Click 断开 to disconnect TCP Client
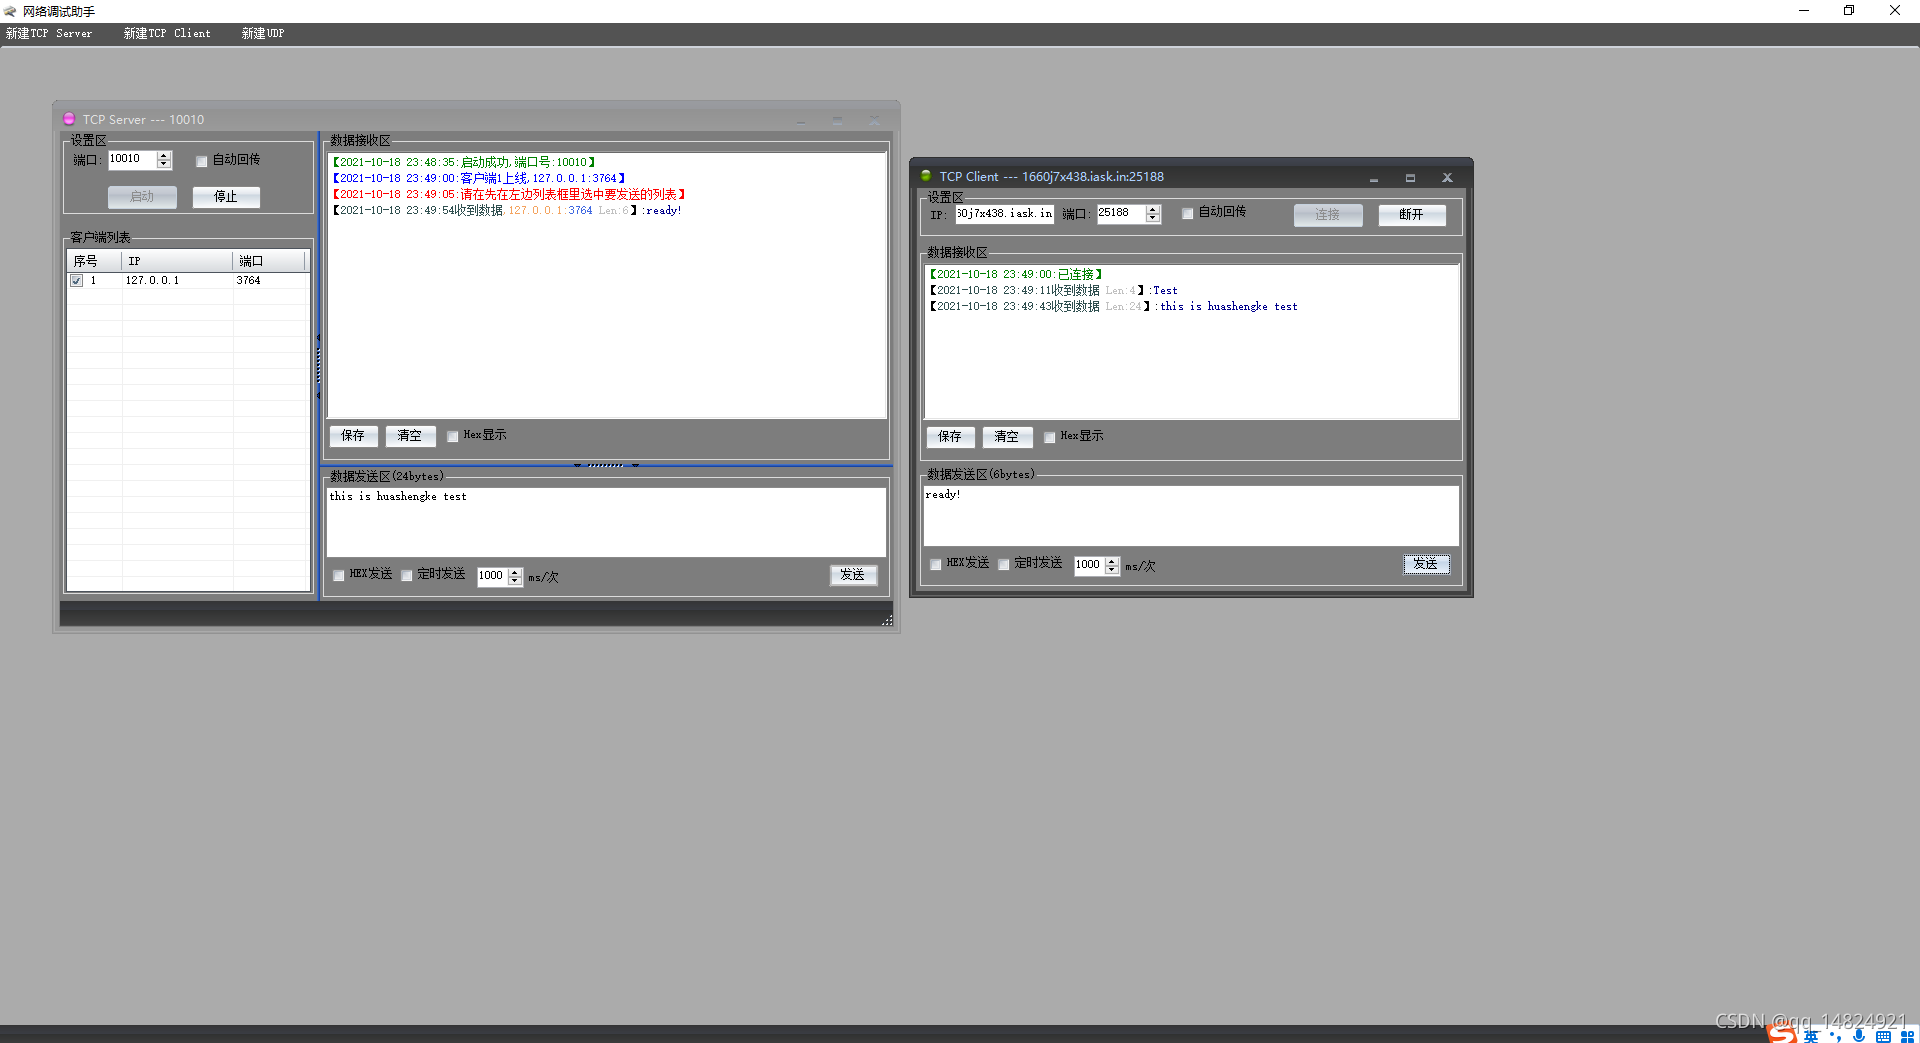 tap(1411, 215)
